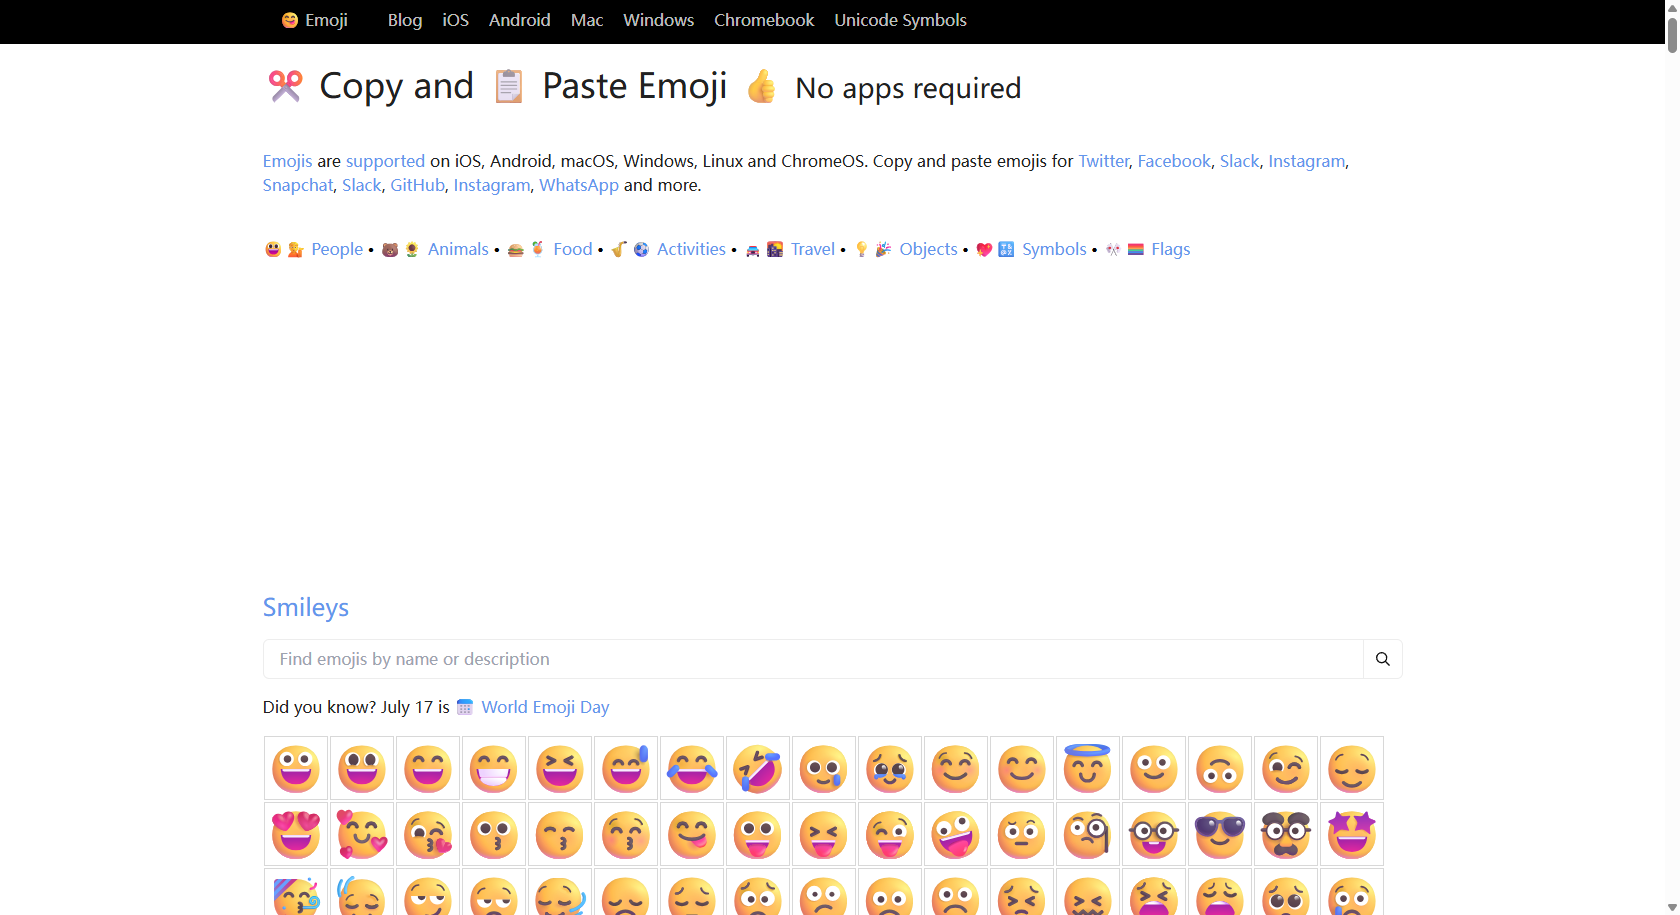Image resolution: width=1680 pixels, height=915 pixels.
Task: Copy the star-struck emoji
Action: [1352, 834]
